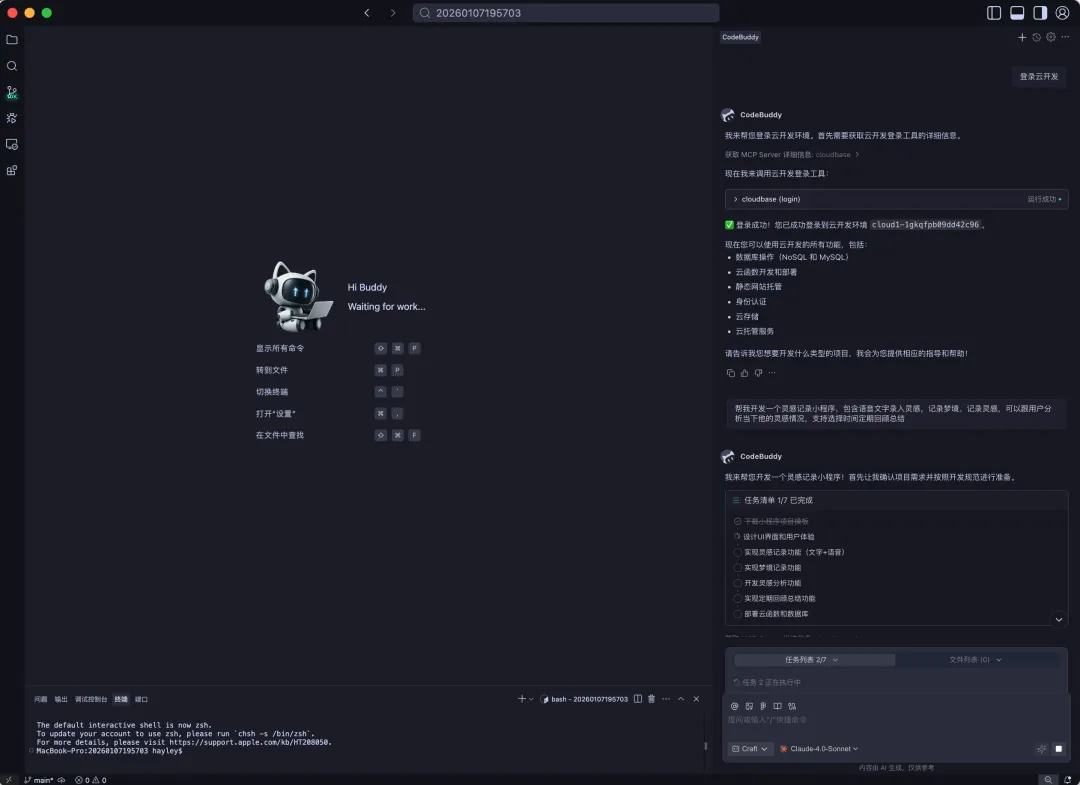
Task: Switch to the 调试控制台 panel tab
Action: pos(91,700)
